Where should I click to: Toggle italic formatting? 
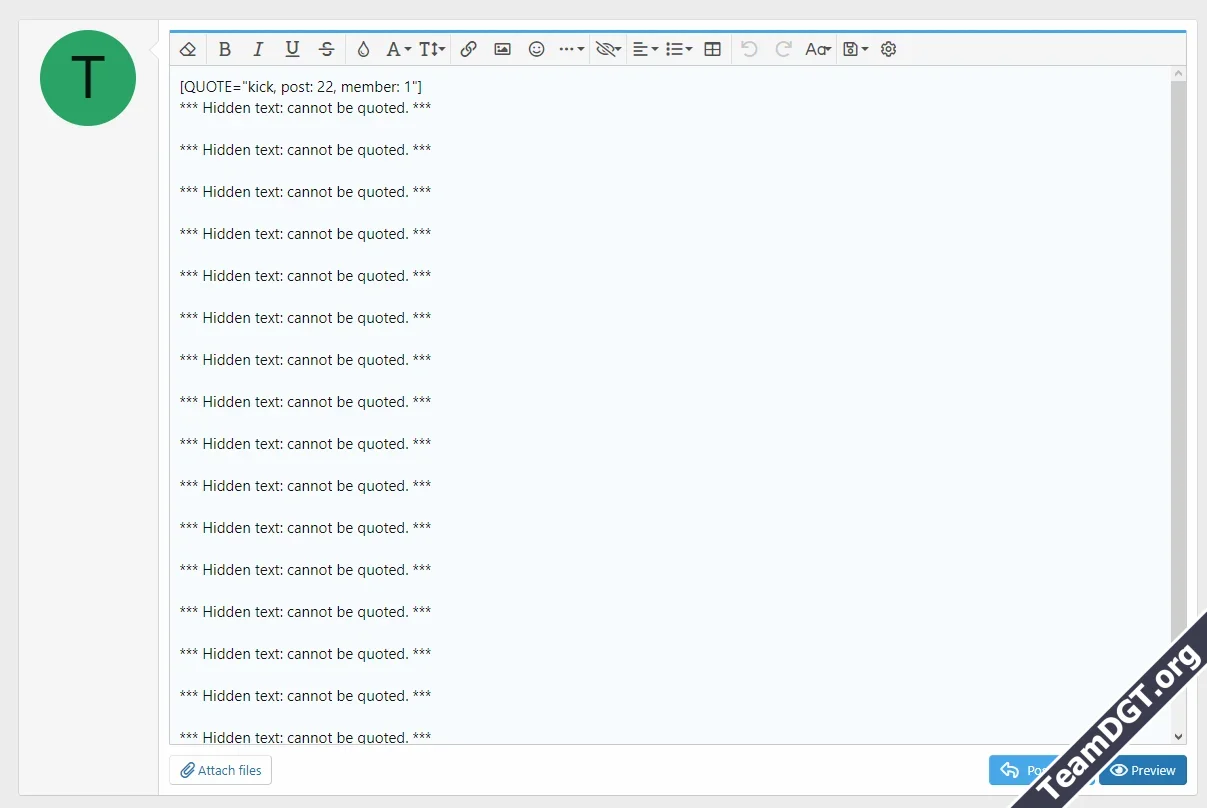point(258,48)
